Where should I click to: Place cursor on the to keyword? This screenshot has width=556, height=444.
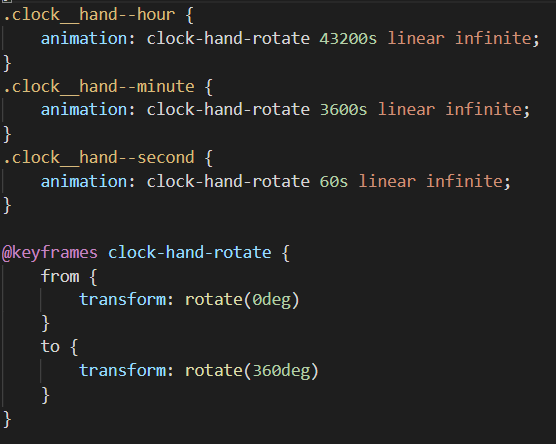50,346
